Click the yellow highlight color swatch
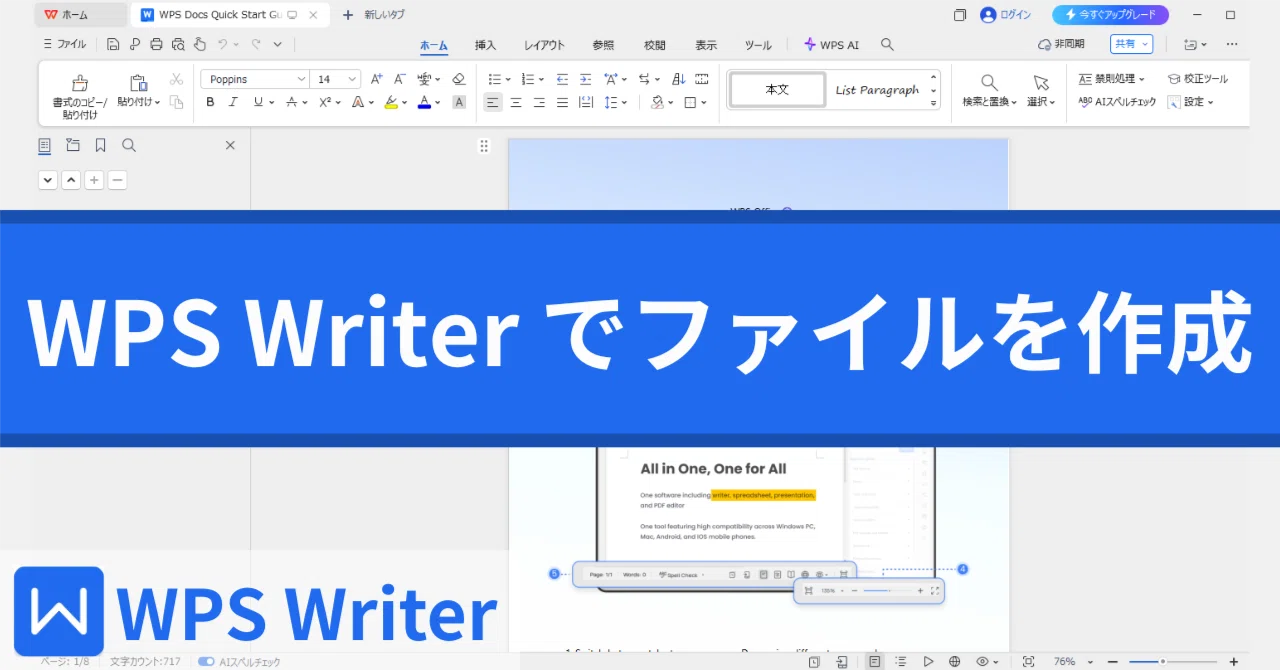1280x670 pixels. coord(391,102)
